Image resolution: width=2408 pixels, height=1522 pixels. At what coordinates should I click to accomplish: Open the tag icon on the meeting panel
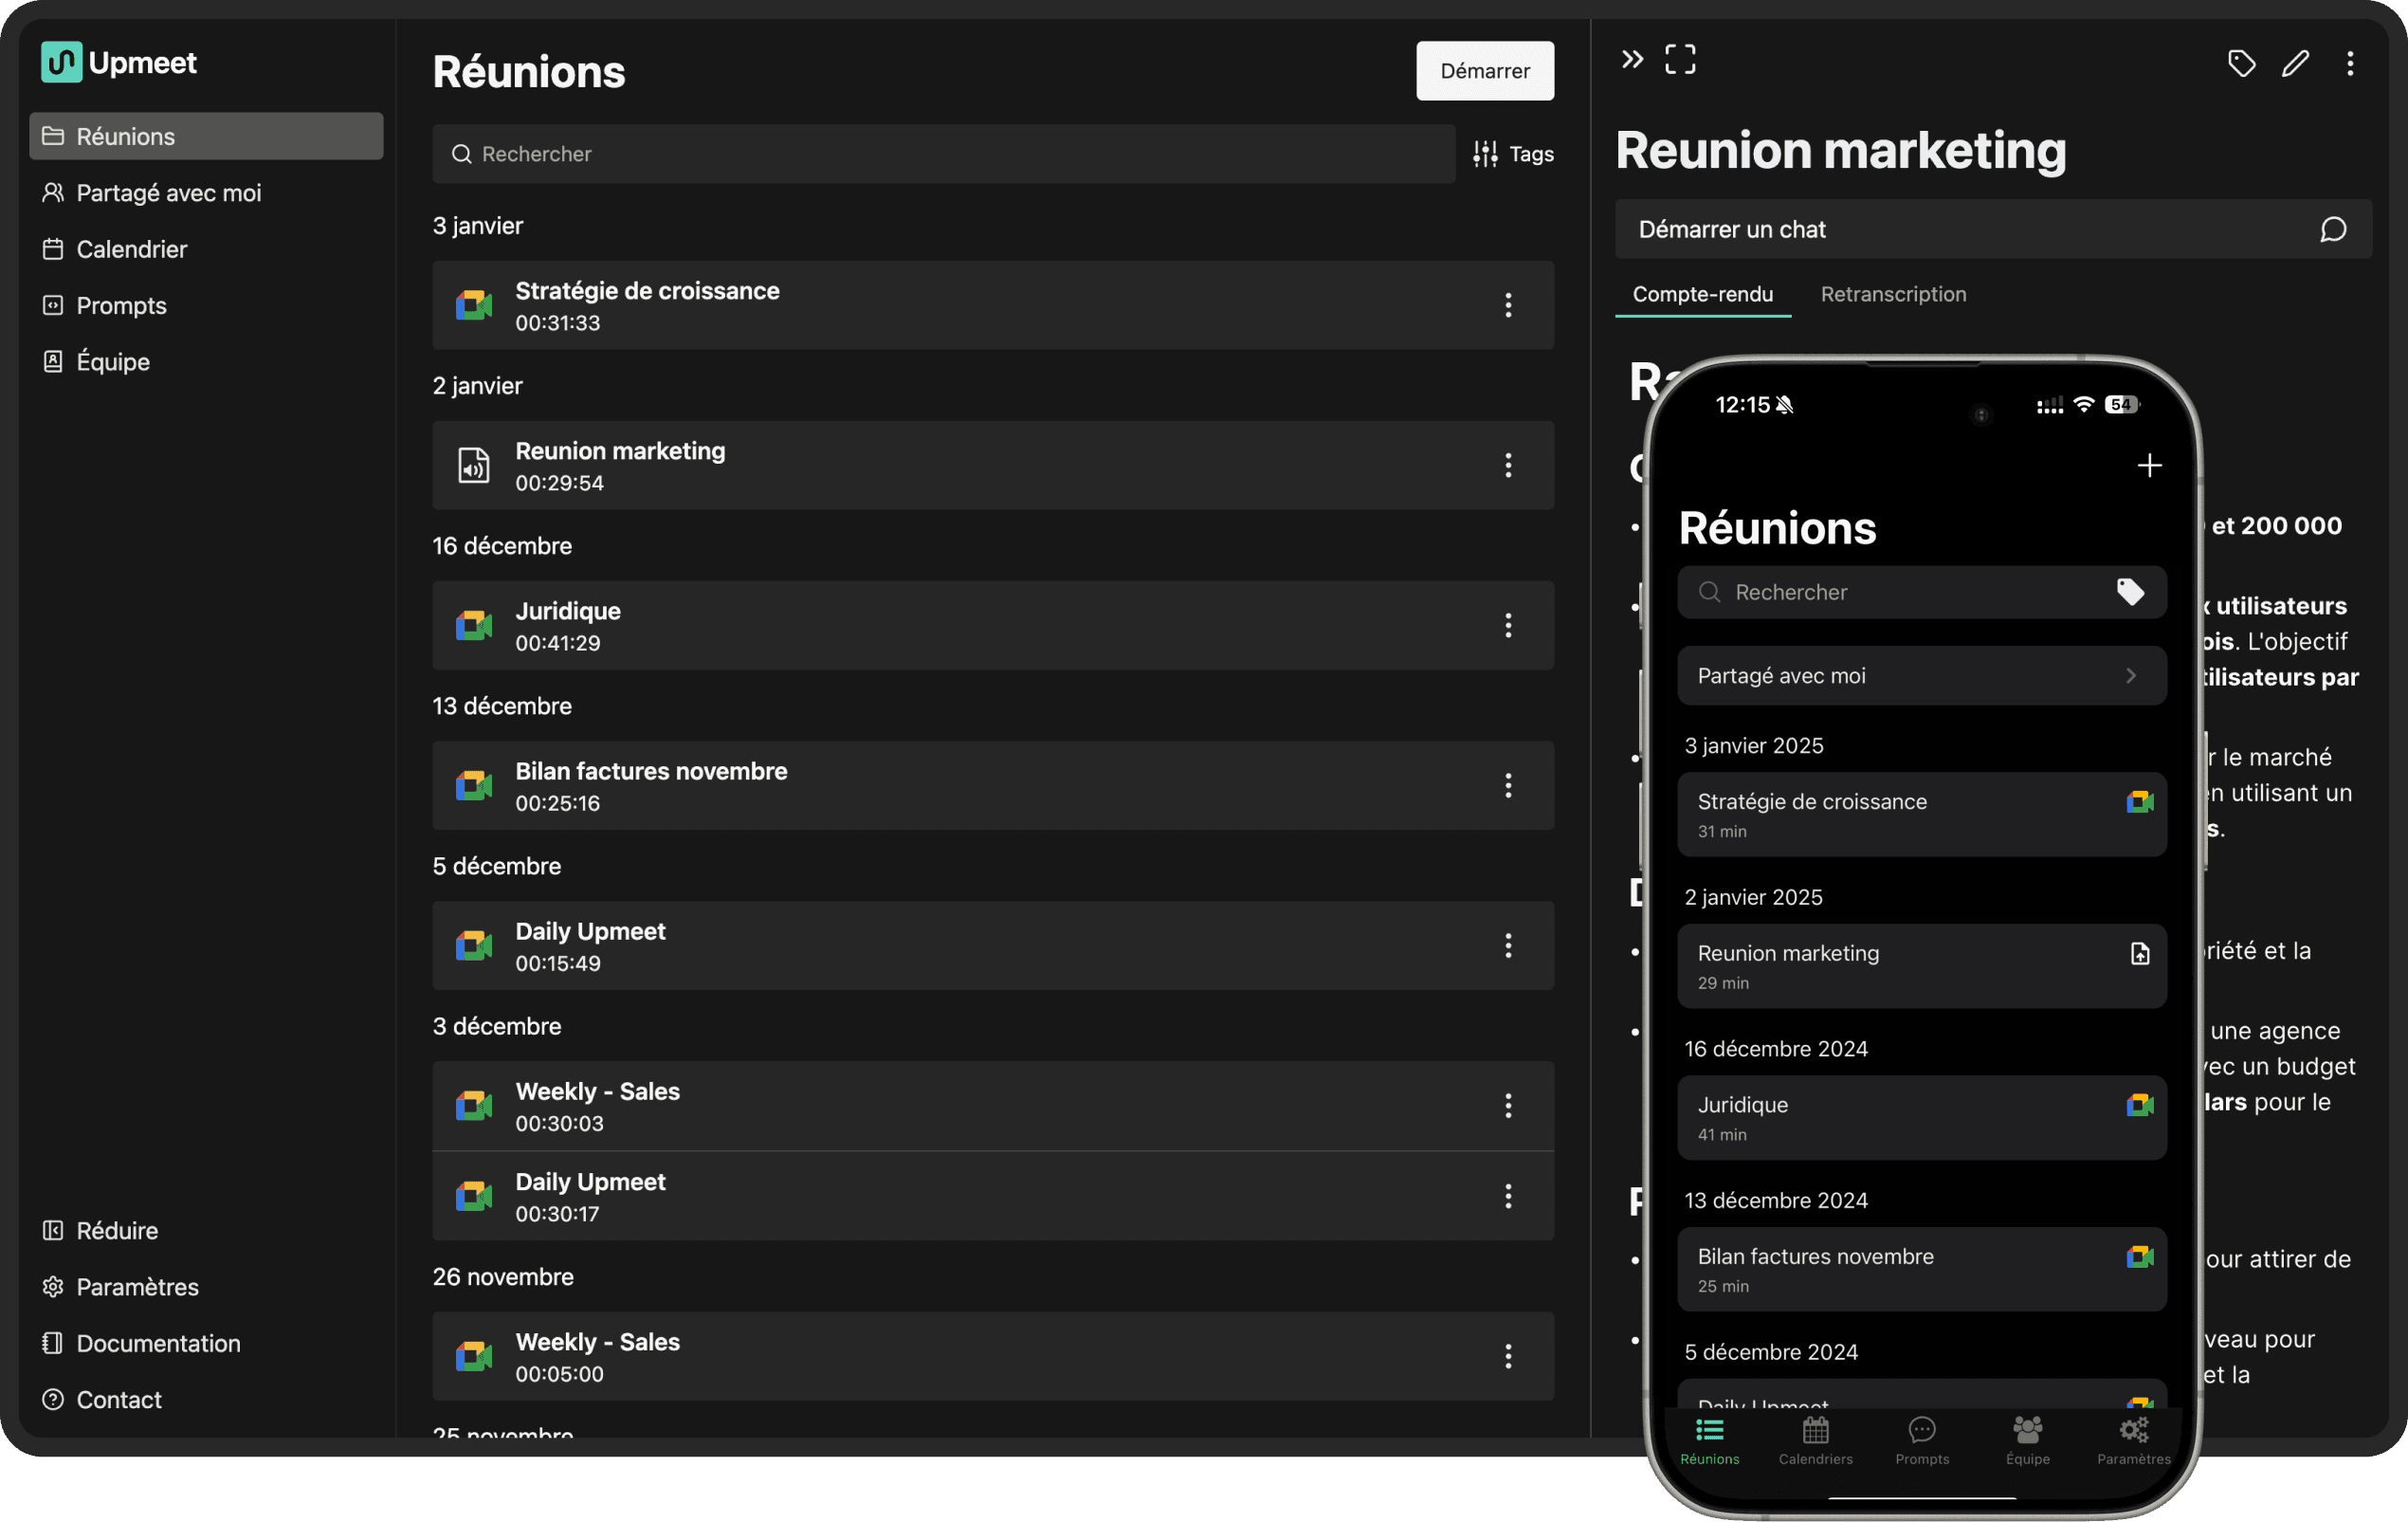(2241, 63)
